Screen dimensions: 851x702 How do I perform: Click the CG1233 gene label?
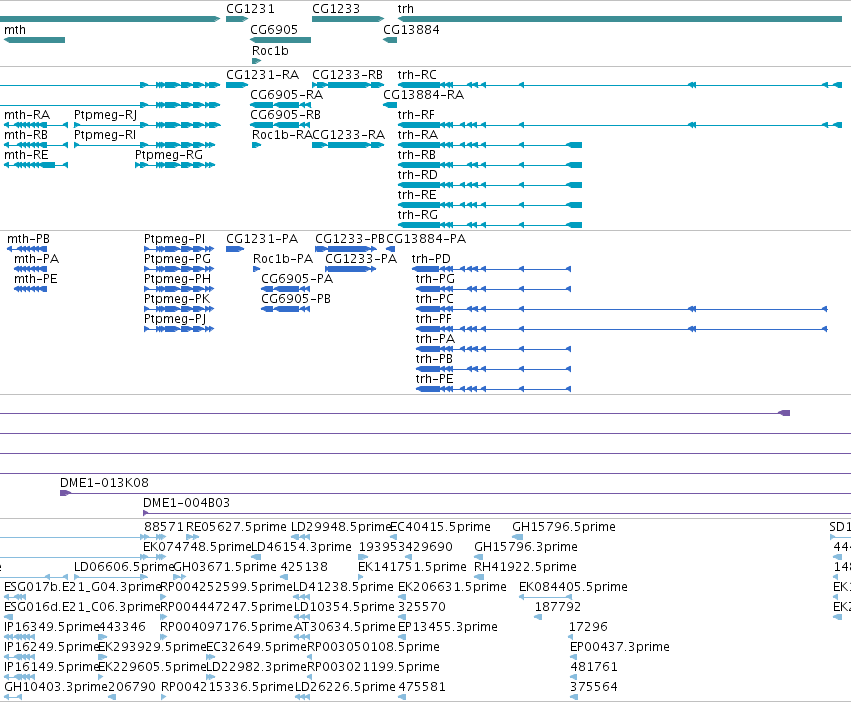(x=336, y=9)
